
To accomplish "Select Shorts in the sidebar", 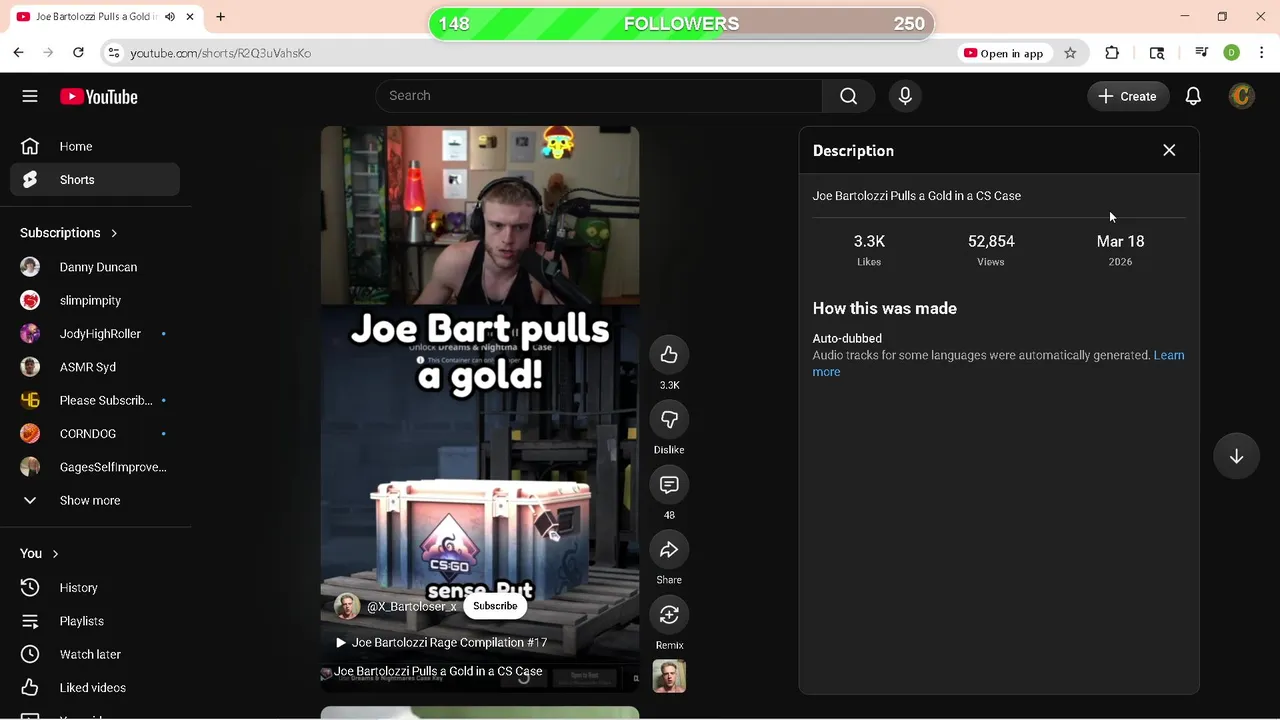I will [95, 180].
